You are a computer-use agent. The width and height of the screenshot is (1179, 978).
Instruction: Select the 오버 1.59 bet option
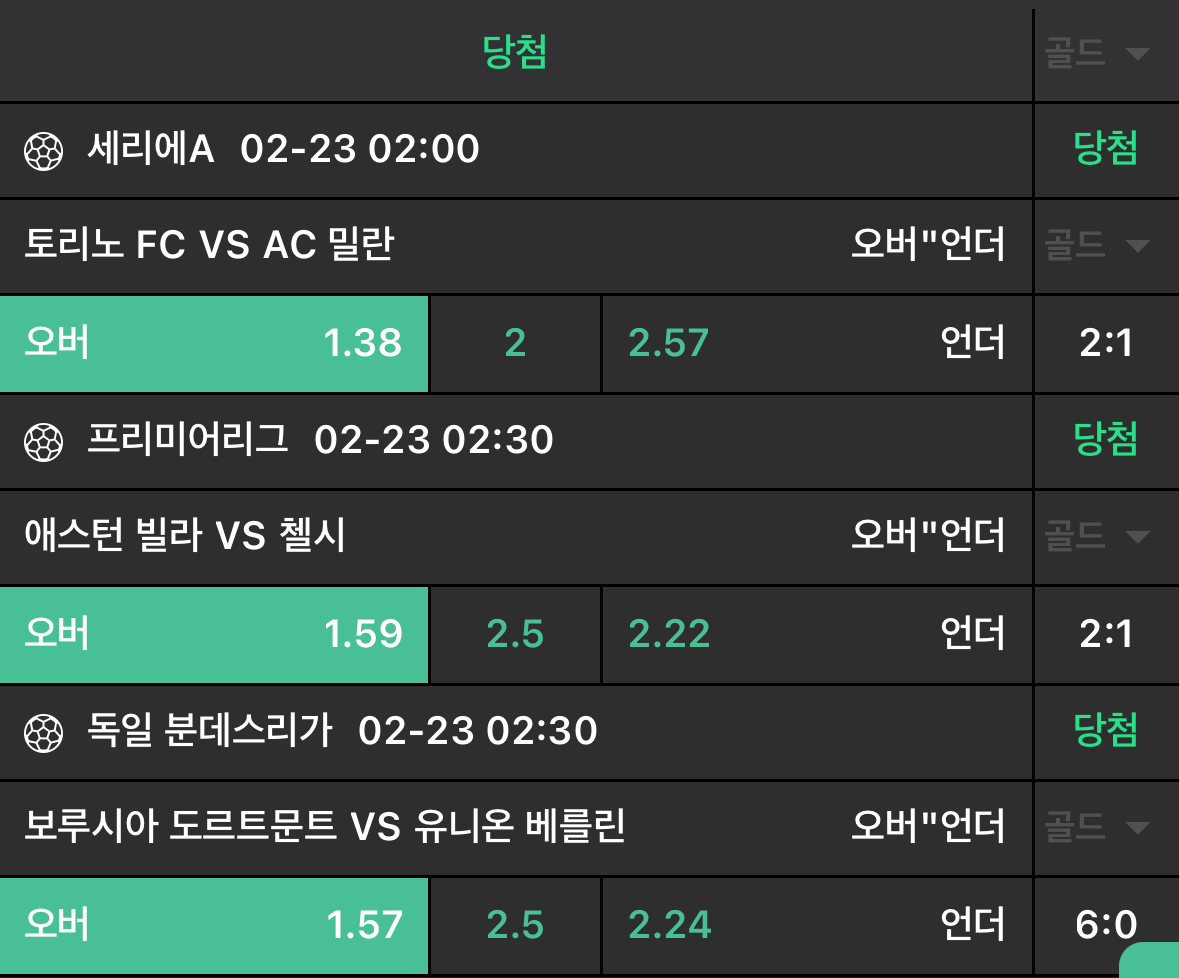coord(214,634)
